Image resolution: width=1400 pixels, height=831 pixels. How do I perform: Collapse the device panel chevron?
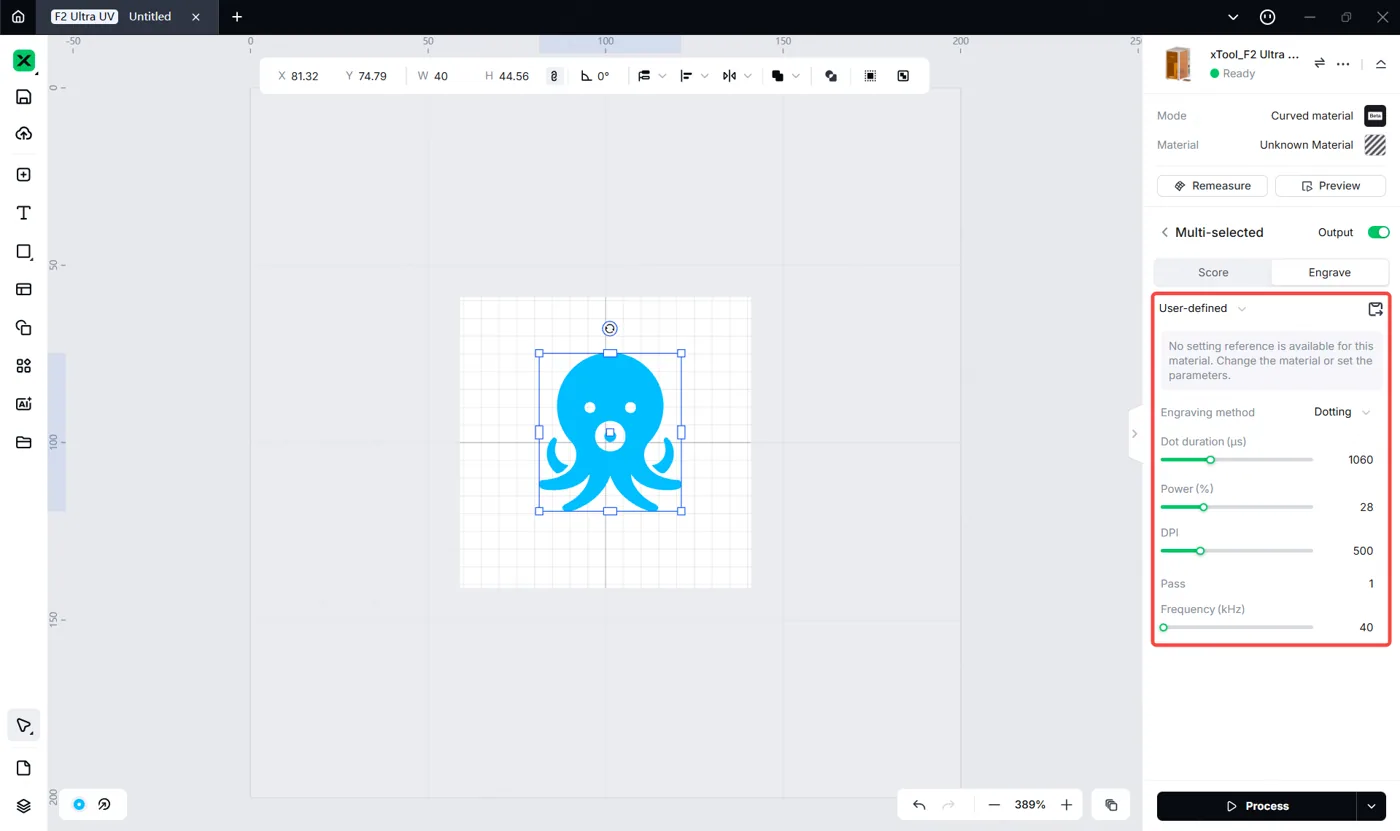pos(1381,63)
